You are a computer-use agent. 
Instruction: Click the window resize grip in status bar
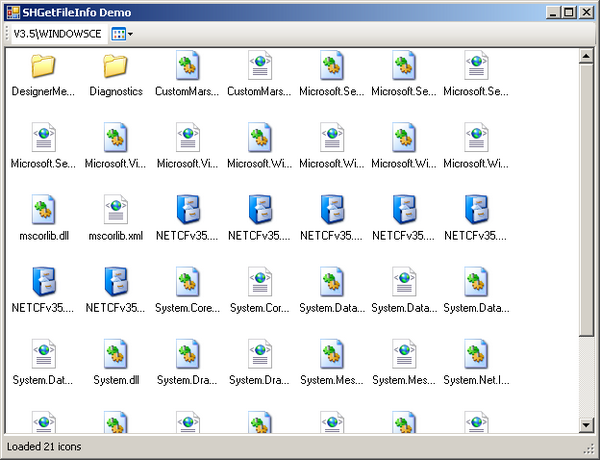tap(588, 448)
